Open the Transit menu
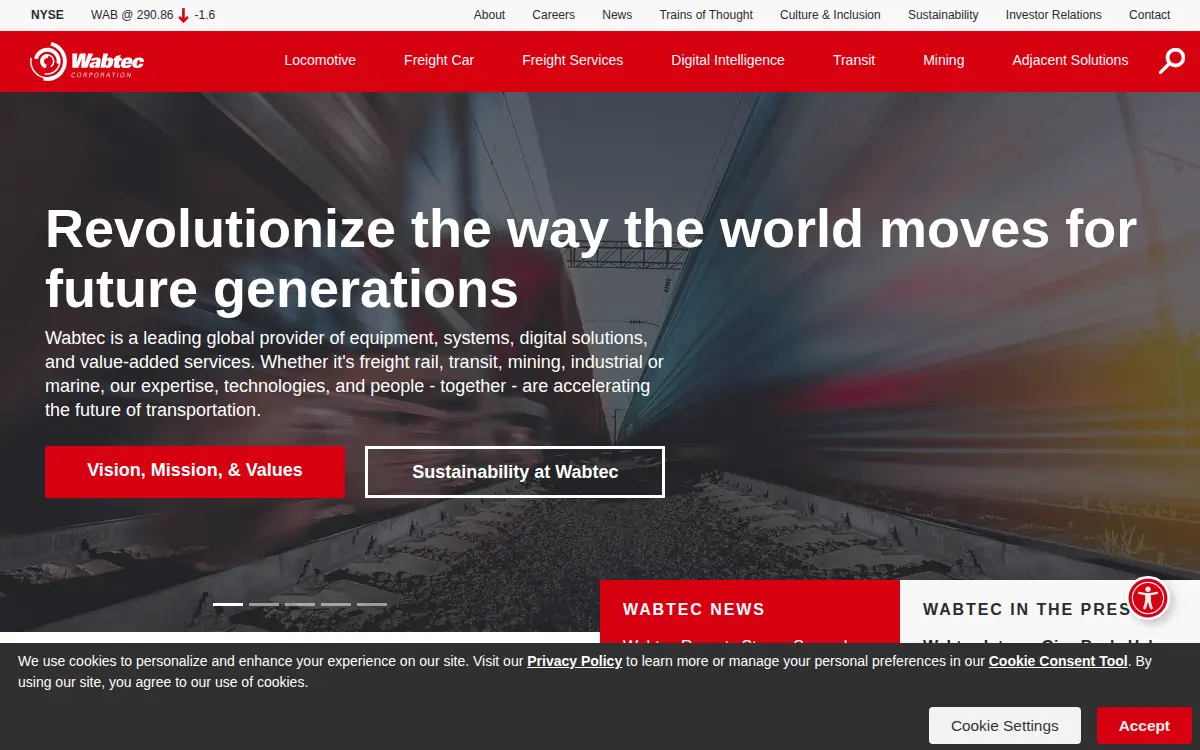 tap(854, 60)
